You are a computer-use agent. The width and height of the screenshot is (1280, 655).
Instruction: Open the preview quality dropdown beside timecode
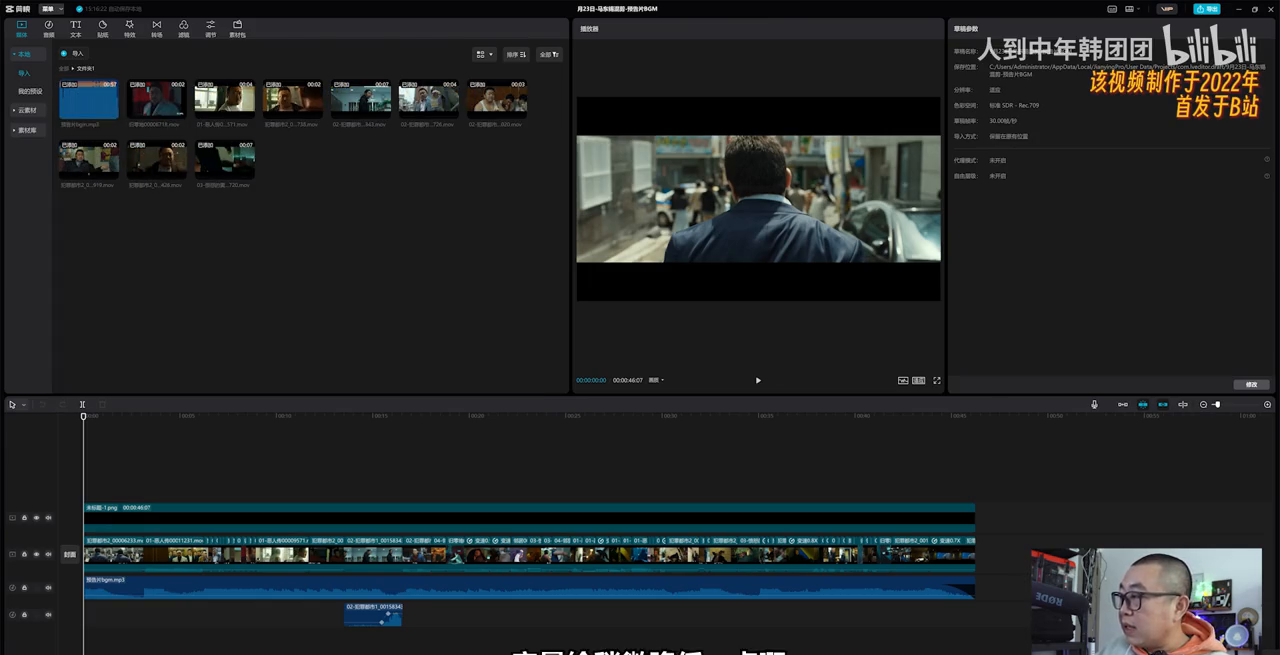656,380
